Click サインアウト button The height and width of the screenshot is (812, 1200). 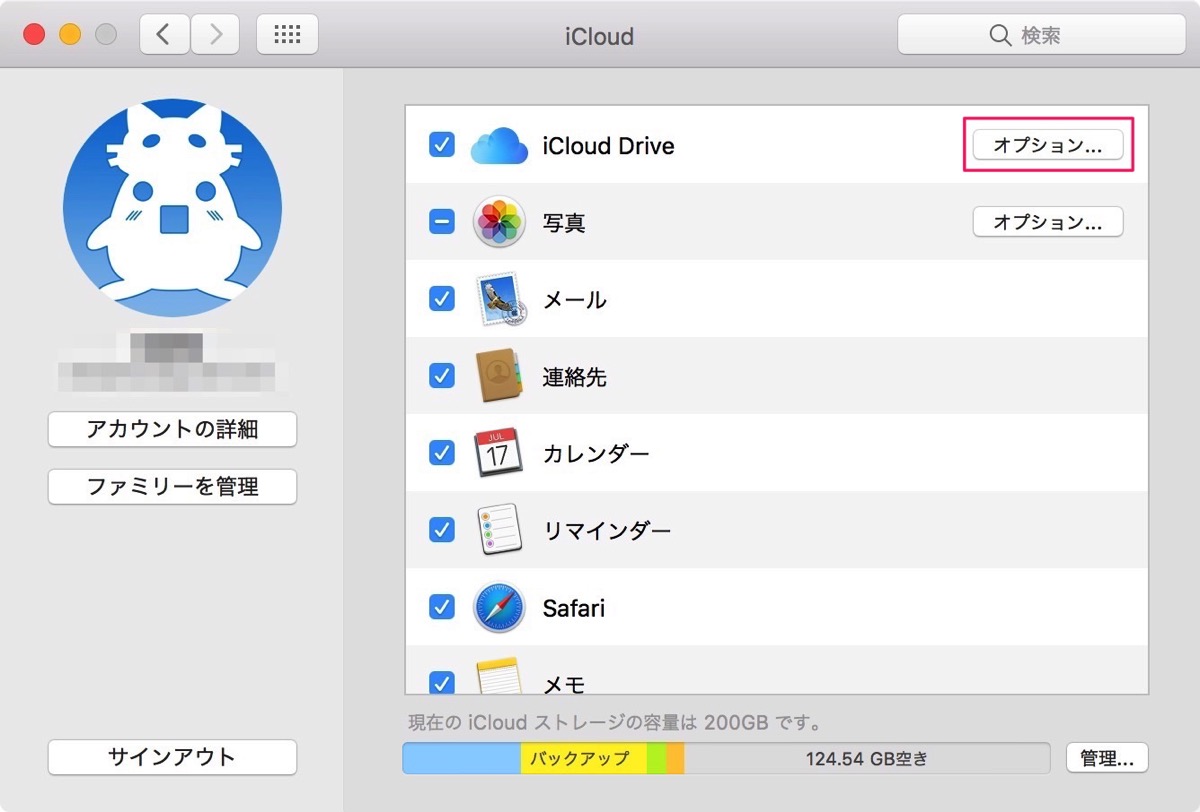[x=172, y=757]
